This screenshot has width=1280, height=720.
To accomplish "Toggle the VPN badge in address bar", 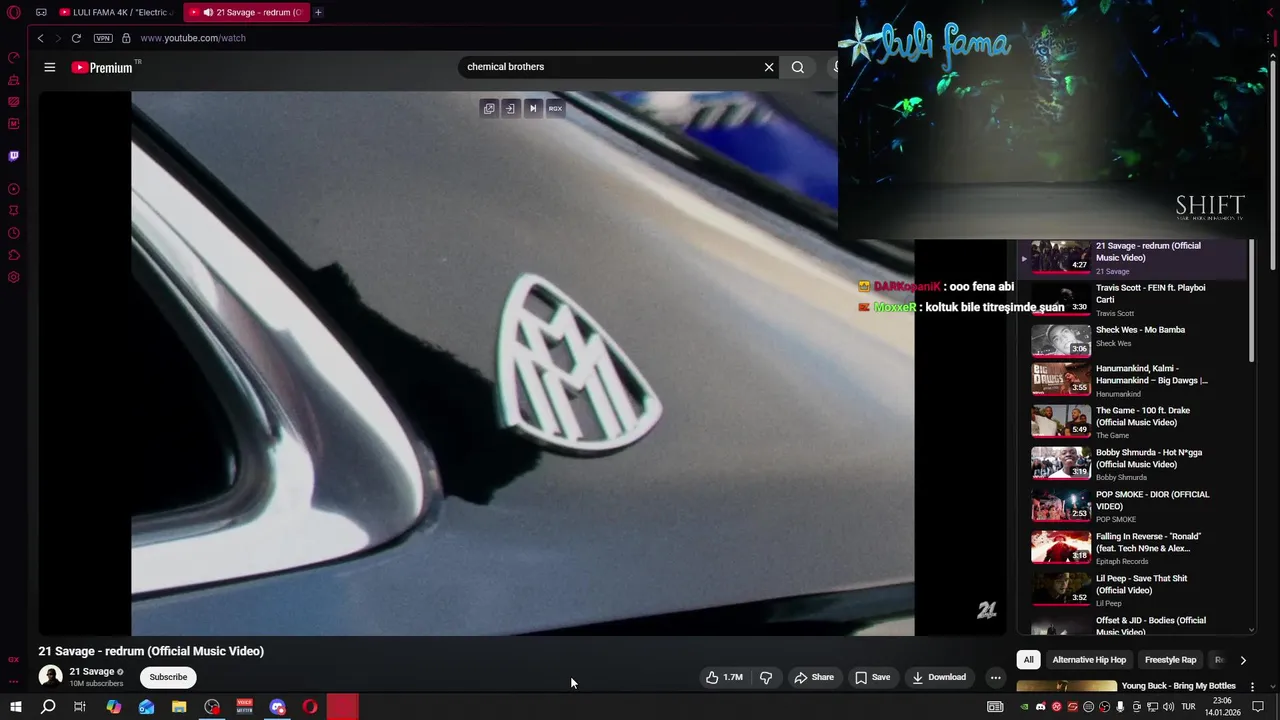I will point(103,38).
